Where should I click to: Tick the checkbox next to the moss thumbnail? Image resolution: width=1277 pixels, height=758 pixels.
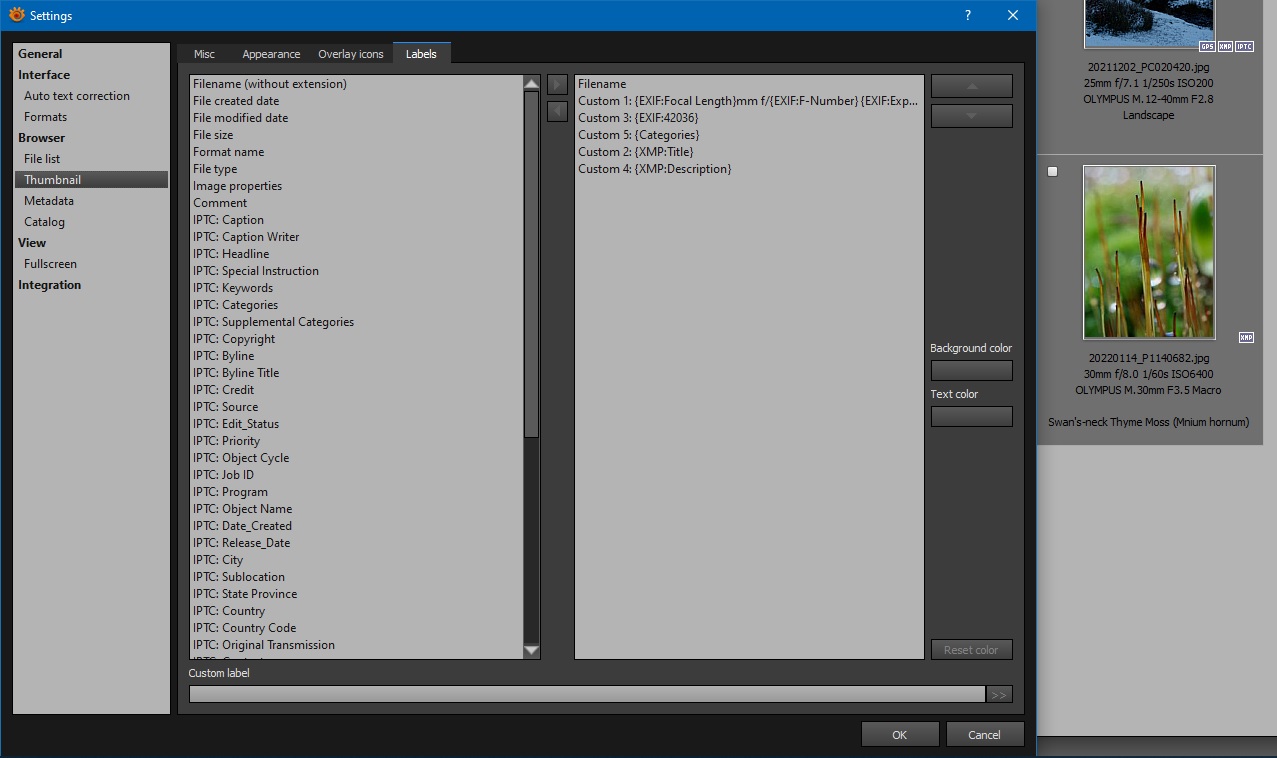pyautogui.click(x=1052, y=172)
